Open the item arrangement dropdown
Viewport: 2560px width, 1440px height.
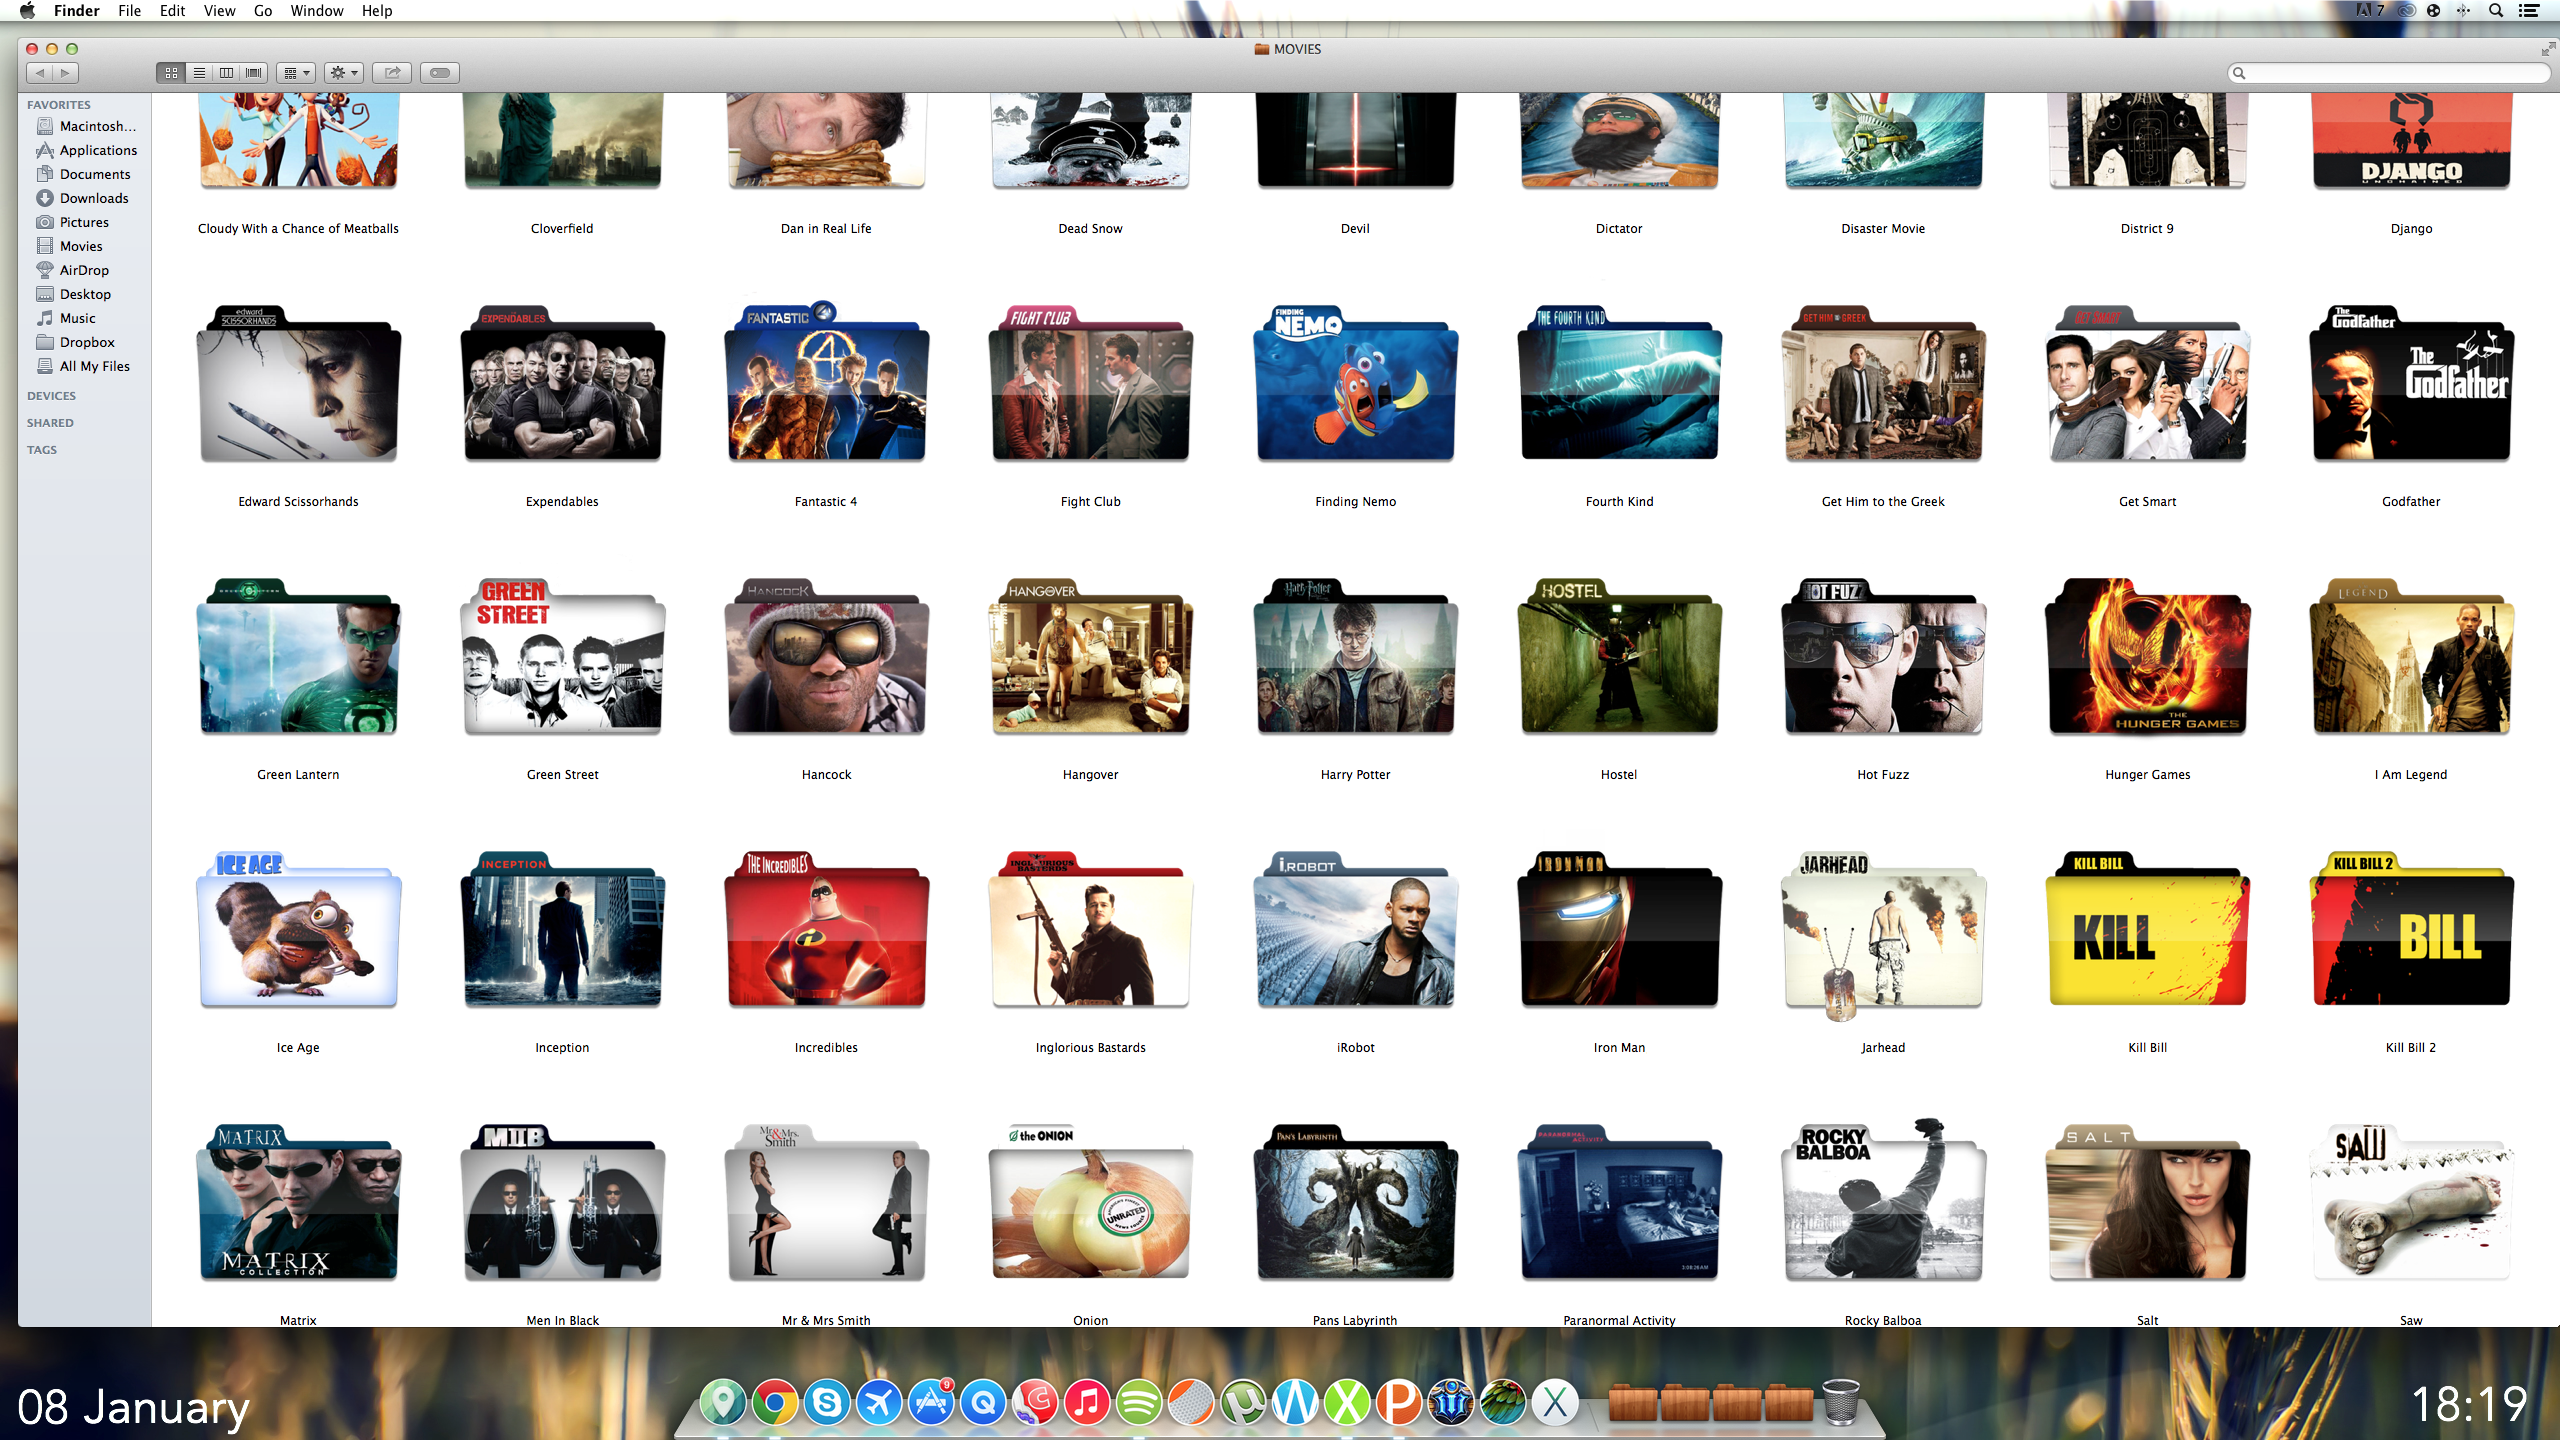click(x=297, y=73)
